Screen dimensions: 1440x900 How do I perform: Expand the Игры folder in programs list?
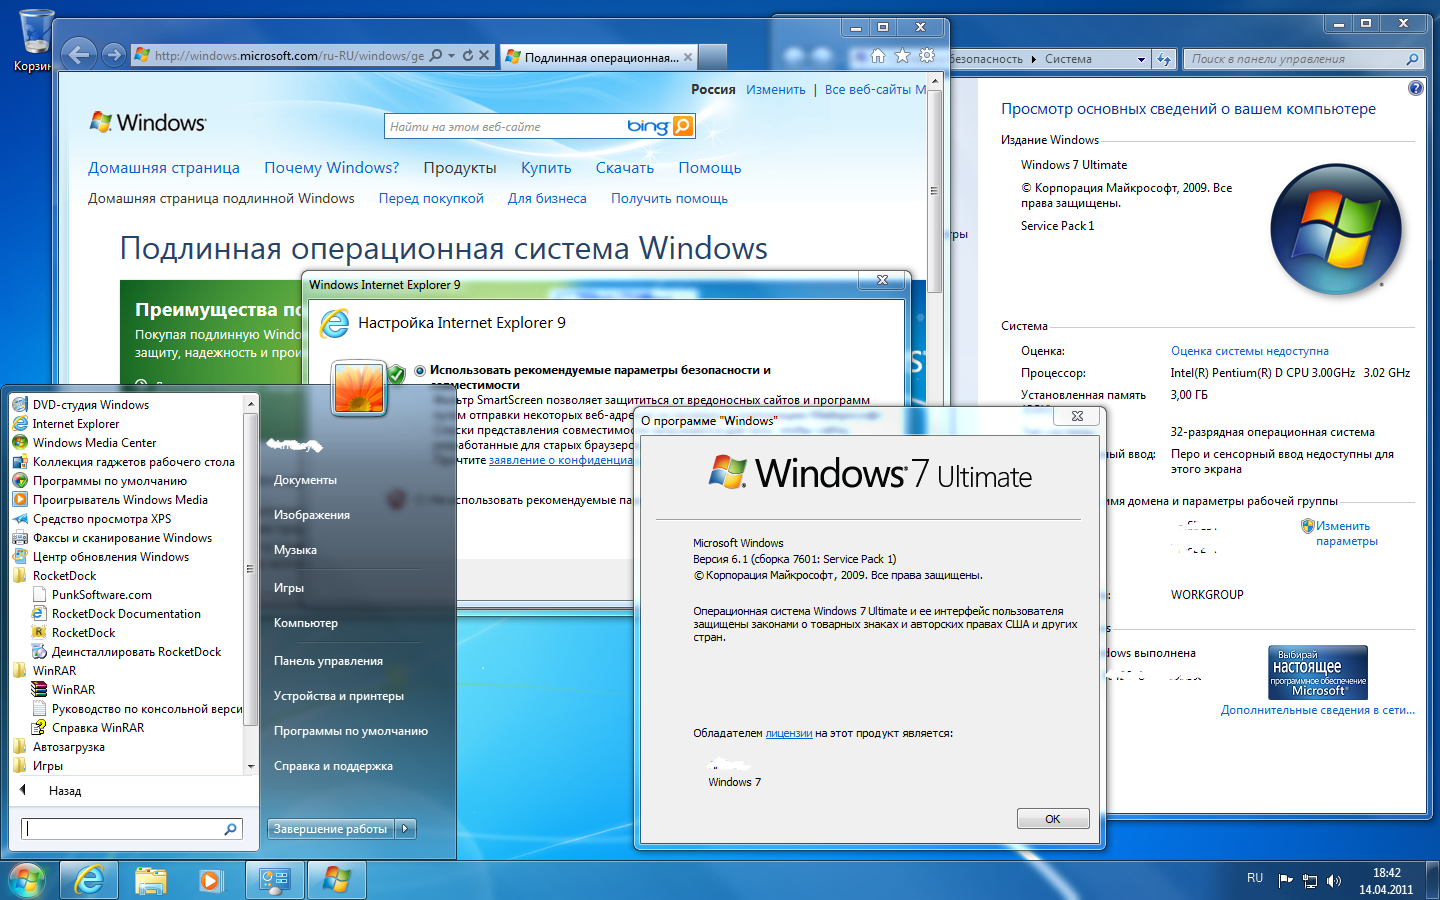tap(47, 766)
